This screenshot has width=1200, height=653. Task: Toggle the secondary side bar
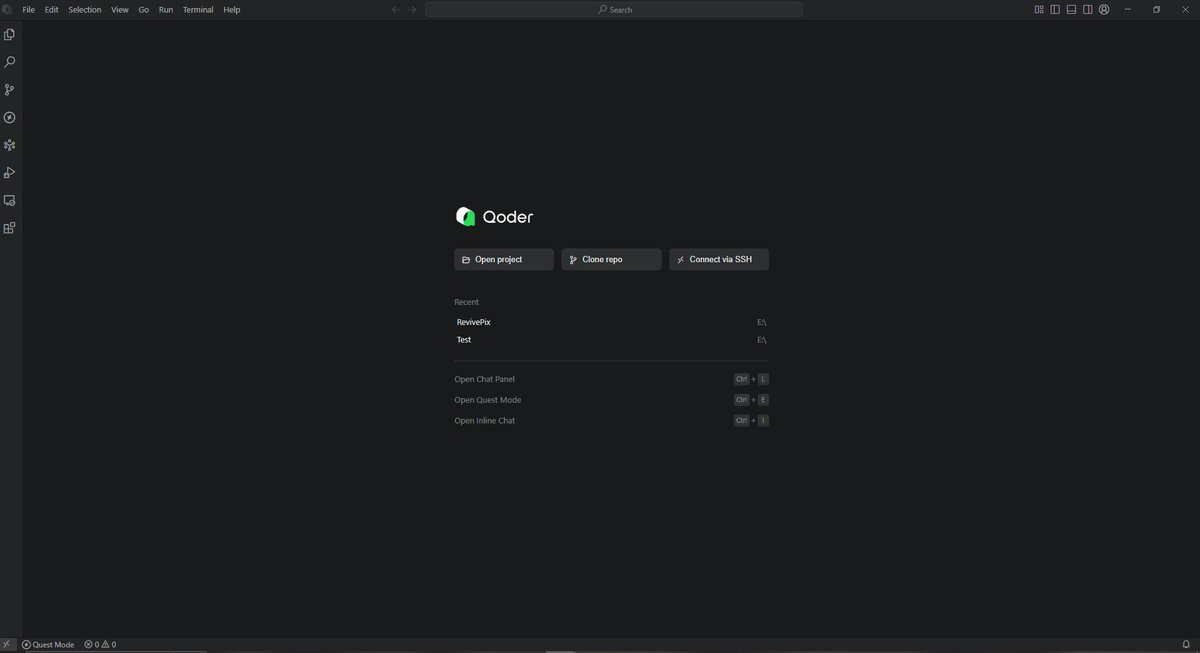coord(1088,9)
